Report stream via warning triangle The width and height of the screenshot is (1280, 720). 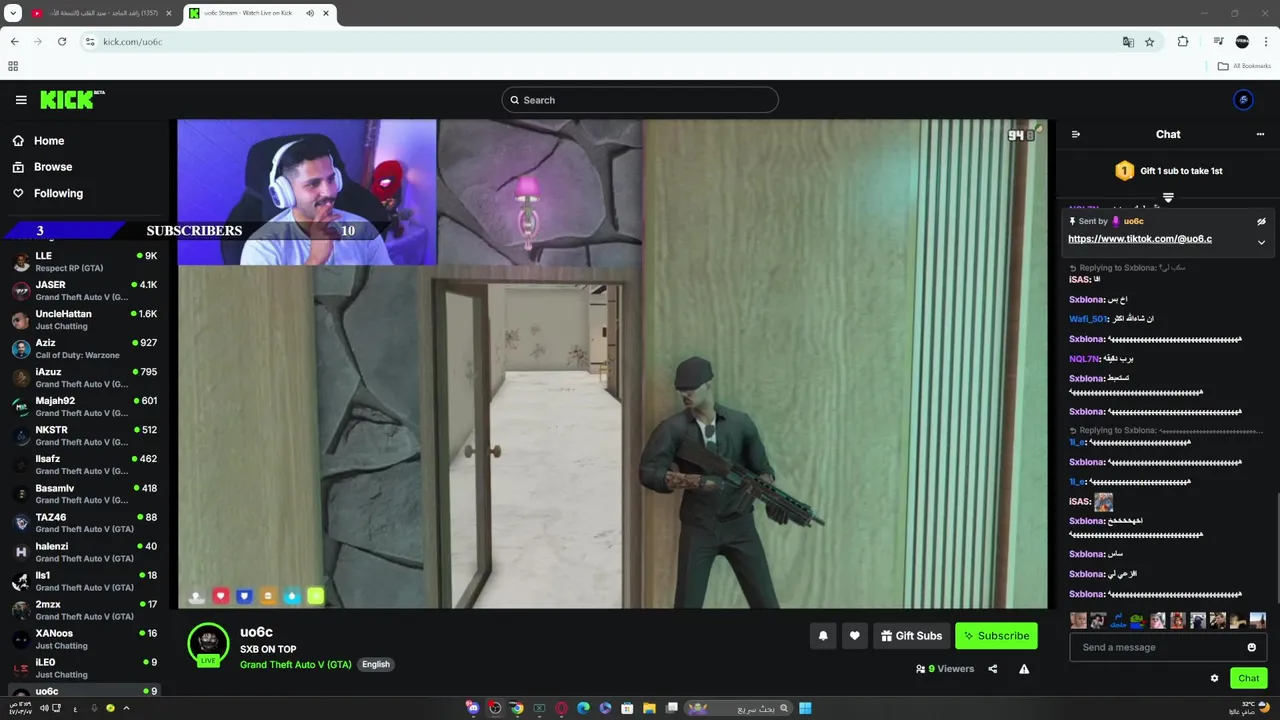pos(1024,669)
